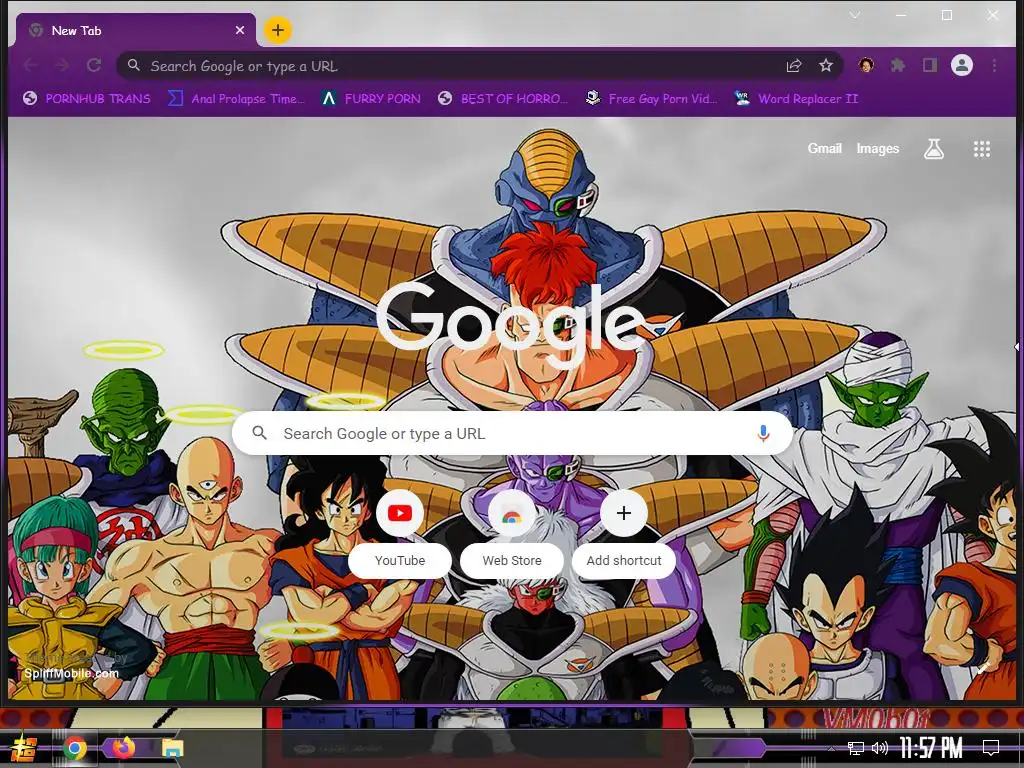Open Search Labs flask icon

click(x=934, y=149)
